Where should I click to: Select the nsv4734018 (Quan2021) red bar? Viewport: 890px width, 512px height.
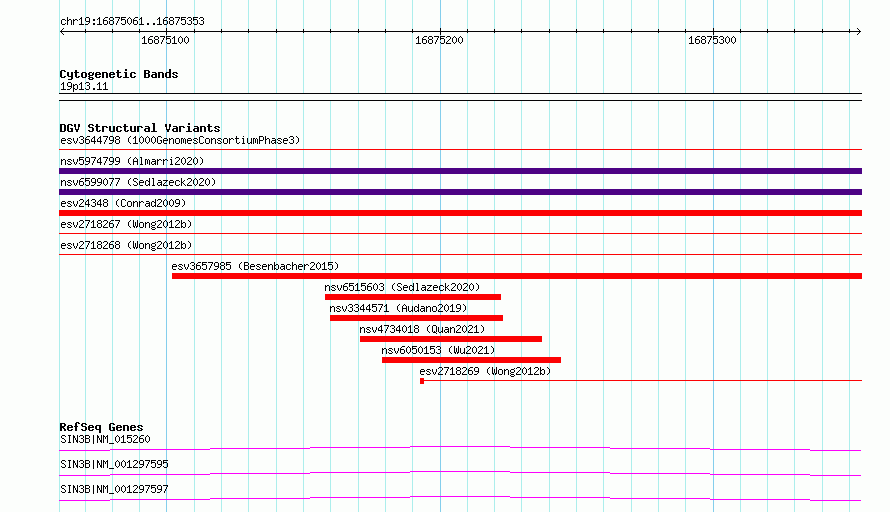[x=451, y=339]
